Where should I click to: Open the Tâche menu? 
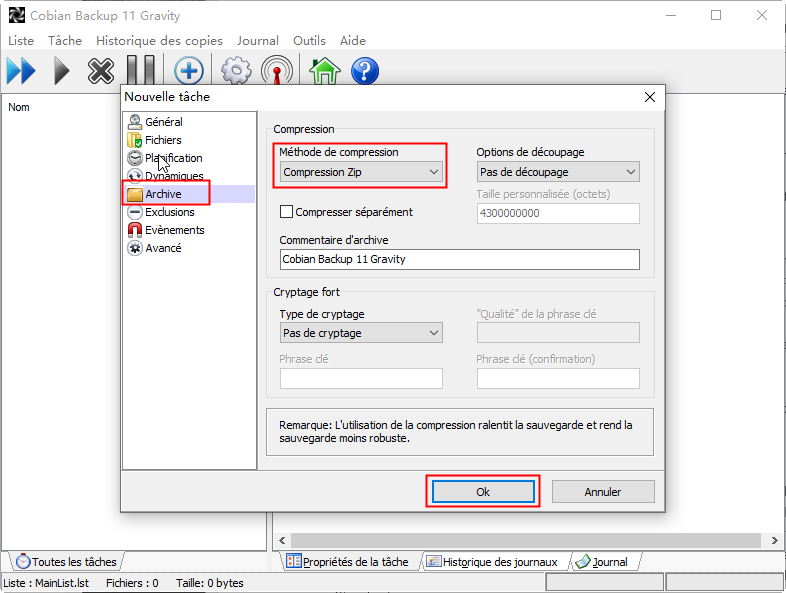(65, 41)
